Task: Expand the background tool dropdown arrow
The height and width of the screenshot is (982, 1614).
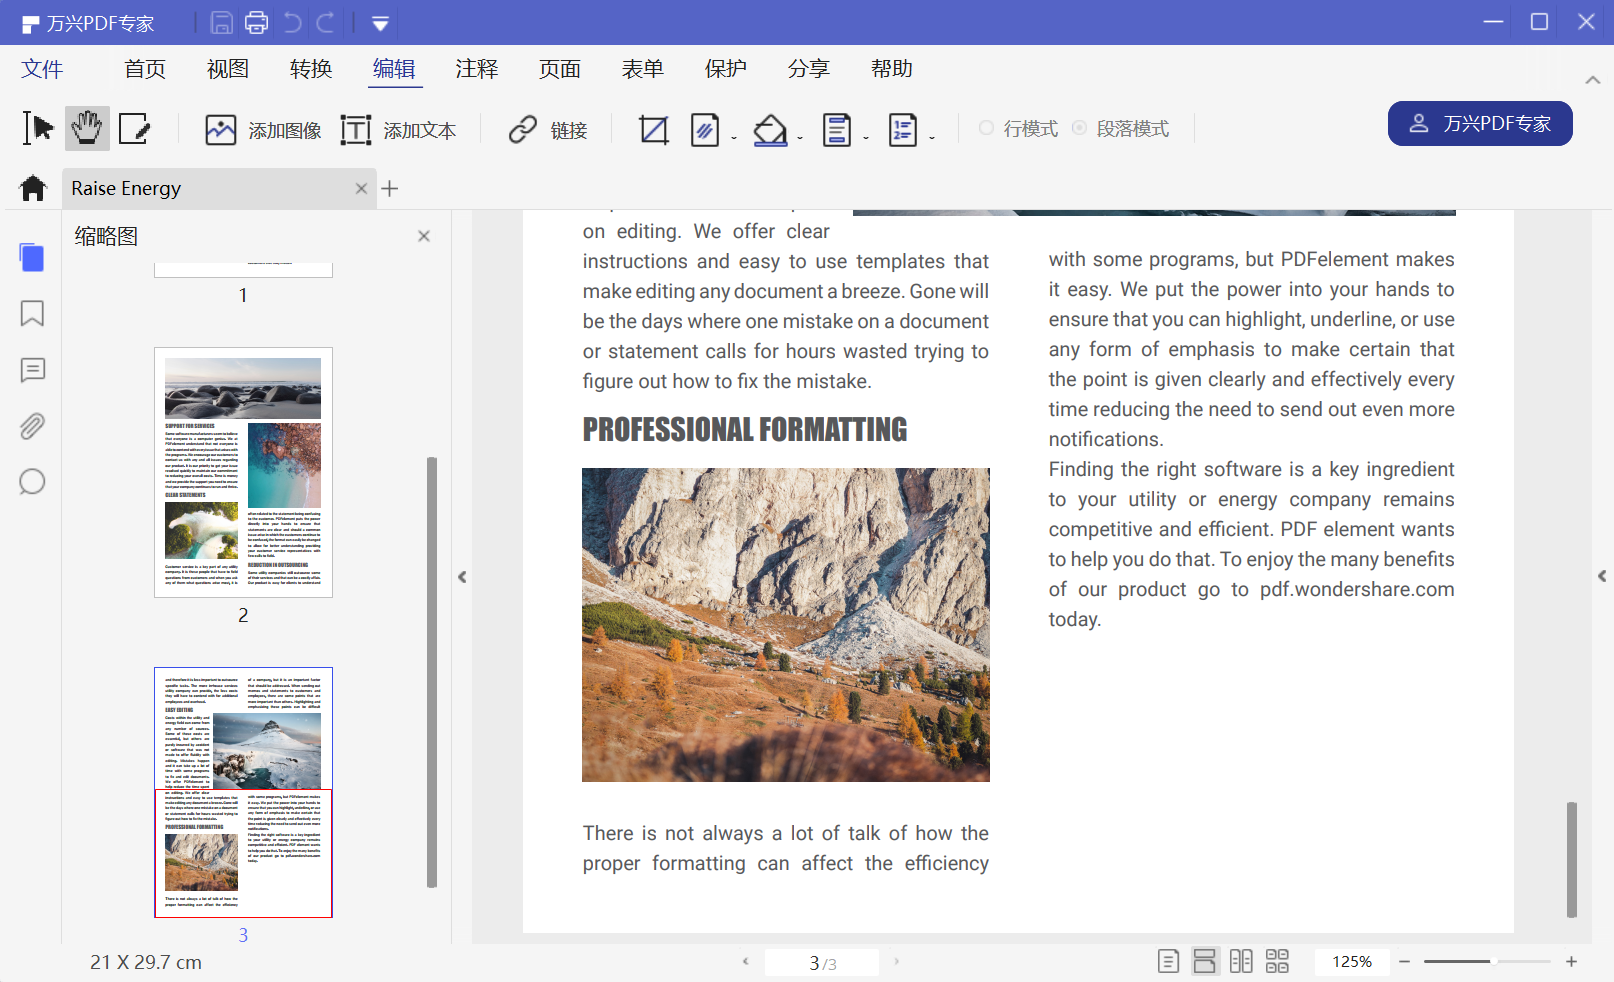Action: 800,138
